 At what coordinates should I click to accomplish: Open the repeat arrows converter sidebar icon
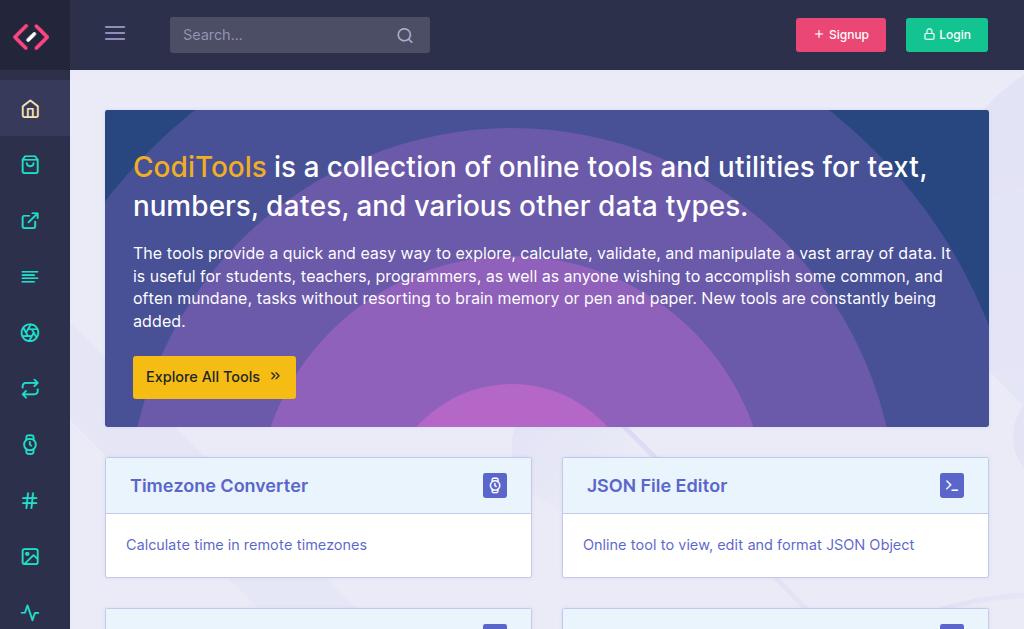click(x=30, y=389)
